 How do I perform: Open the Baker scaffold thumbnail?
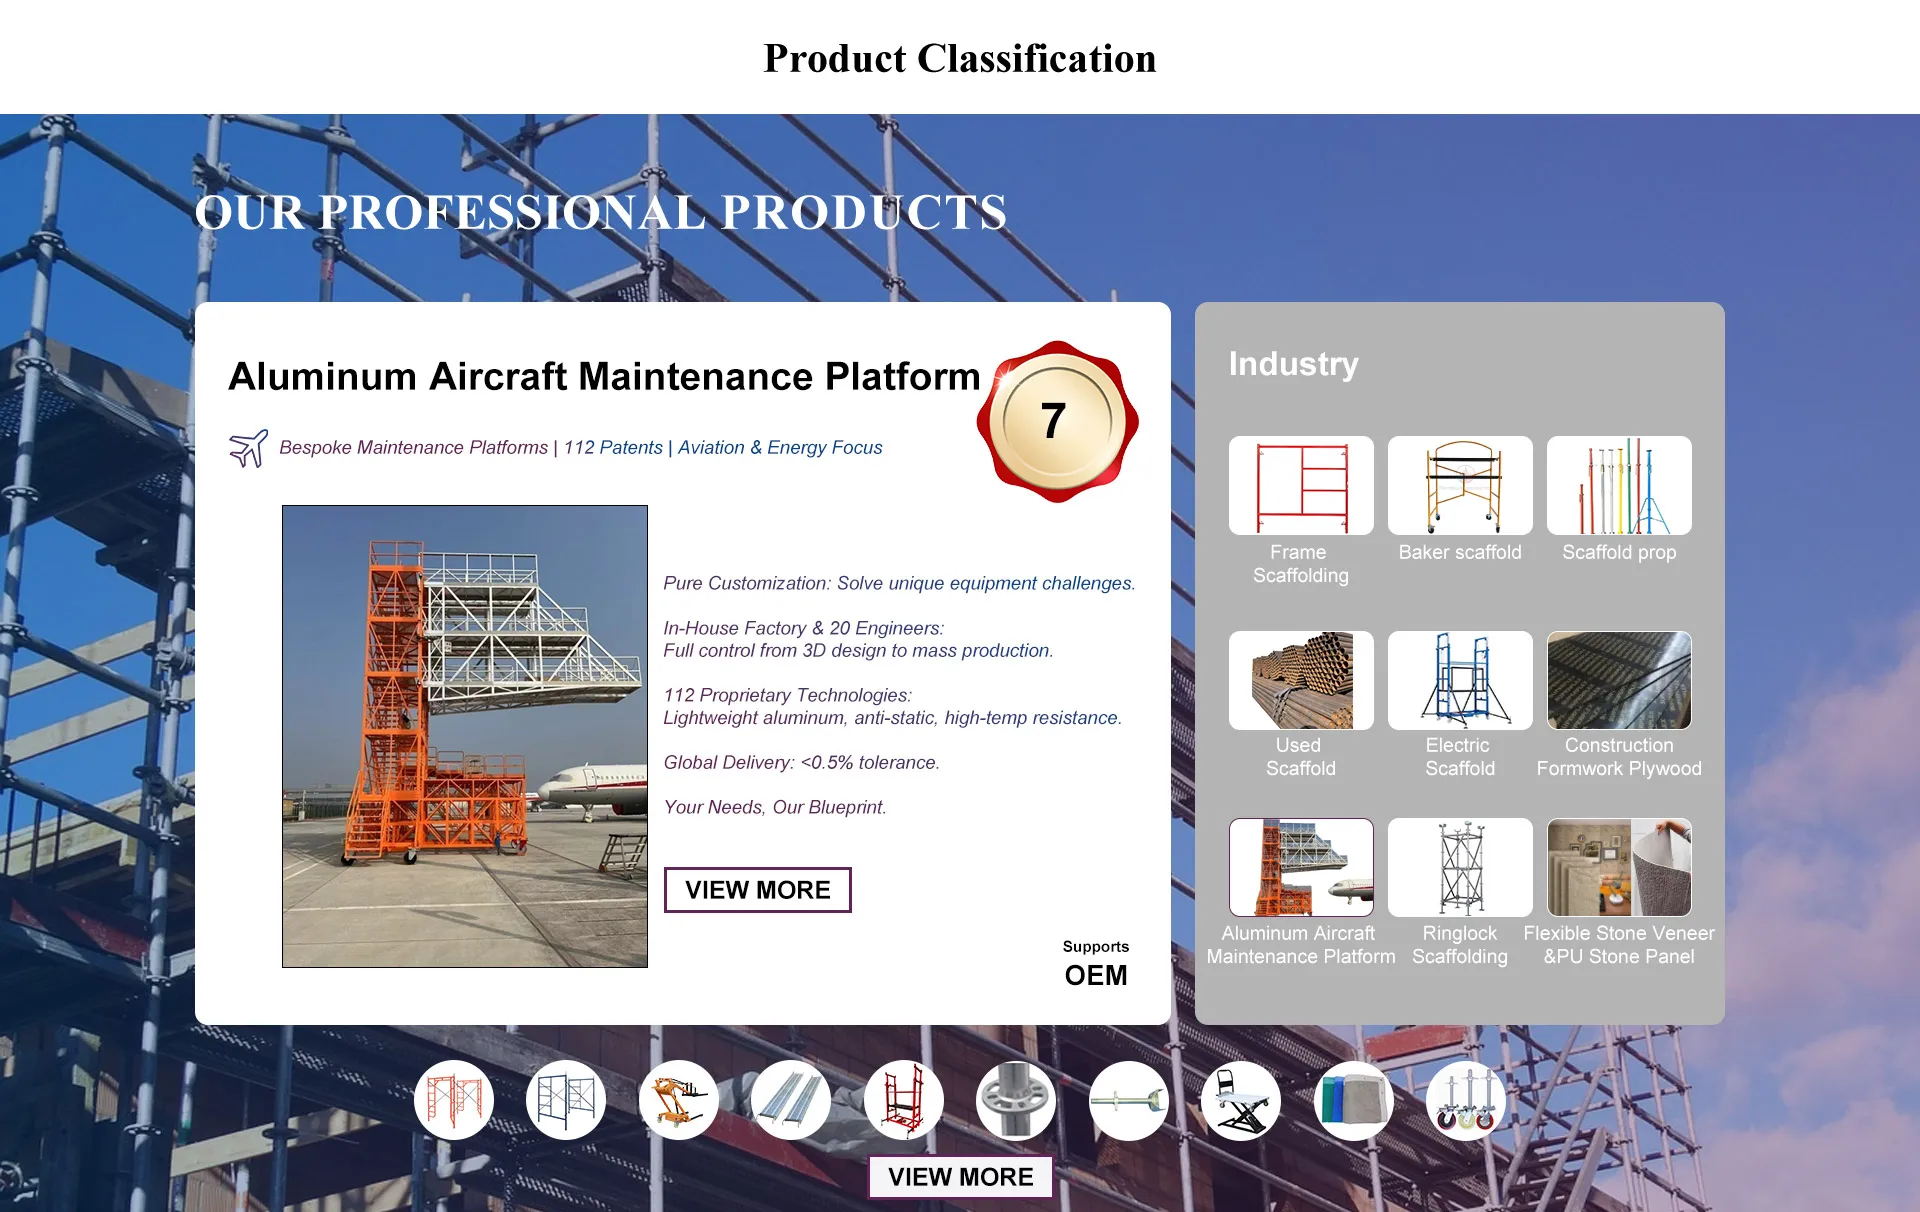coord(1460,485)
